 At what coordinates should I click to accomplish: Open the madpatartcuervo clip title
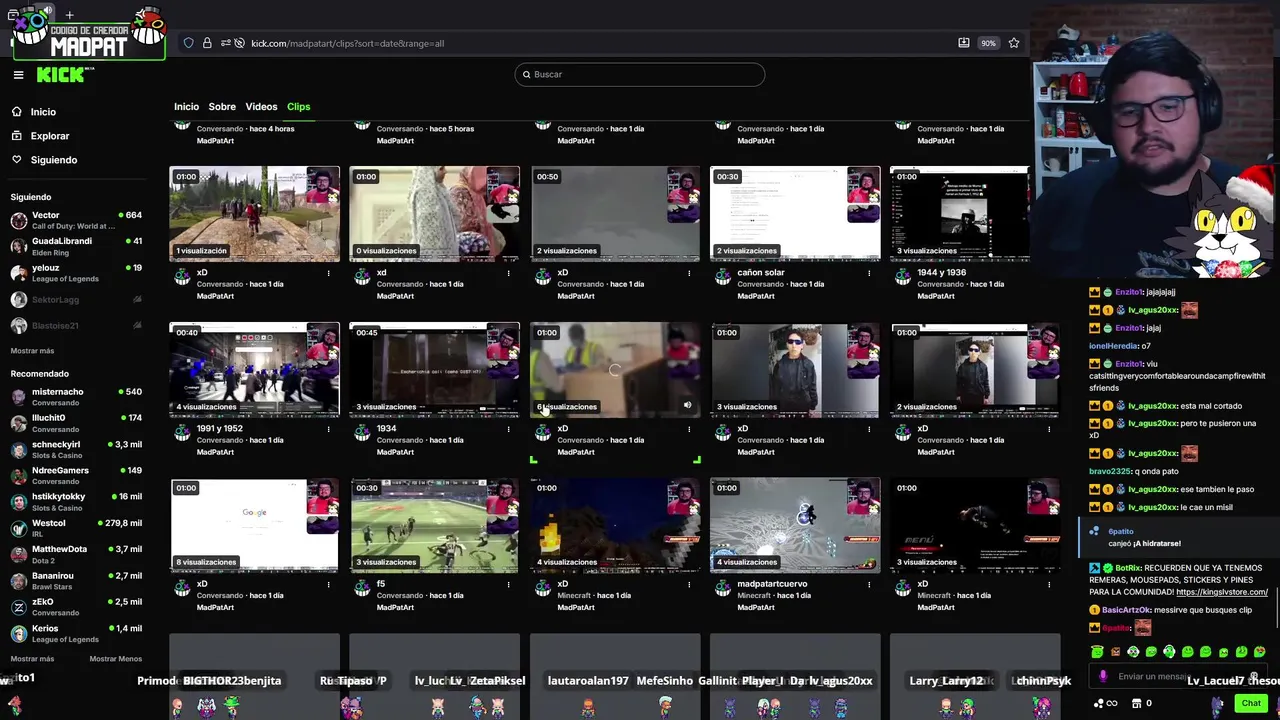[x=772, y=584]
